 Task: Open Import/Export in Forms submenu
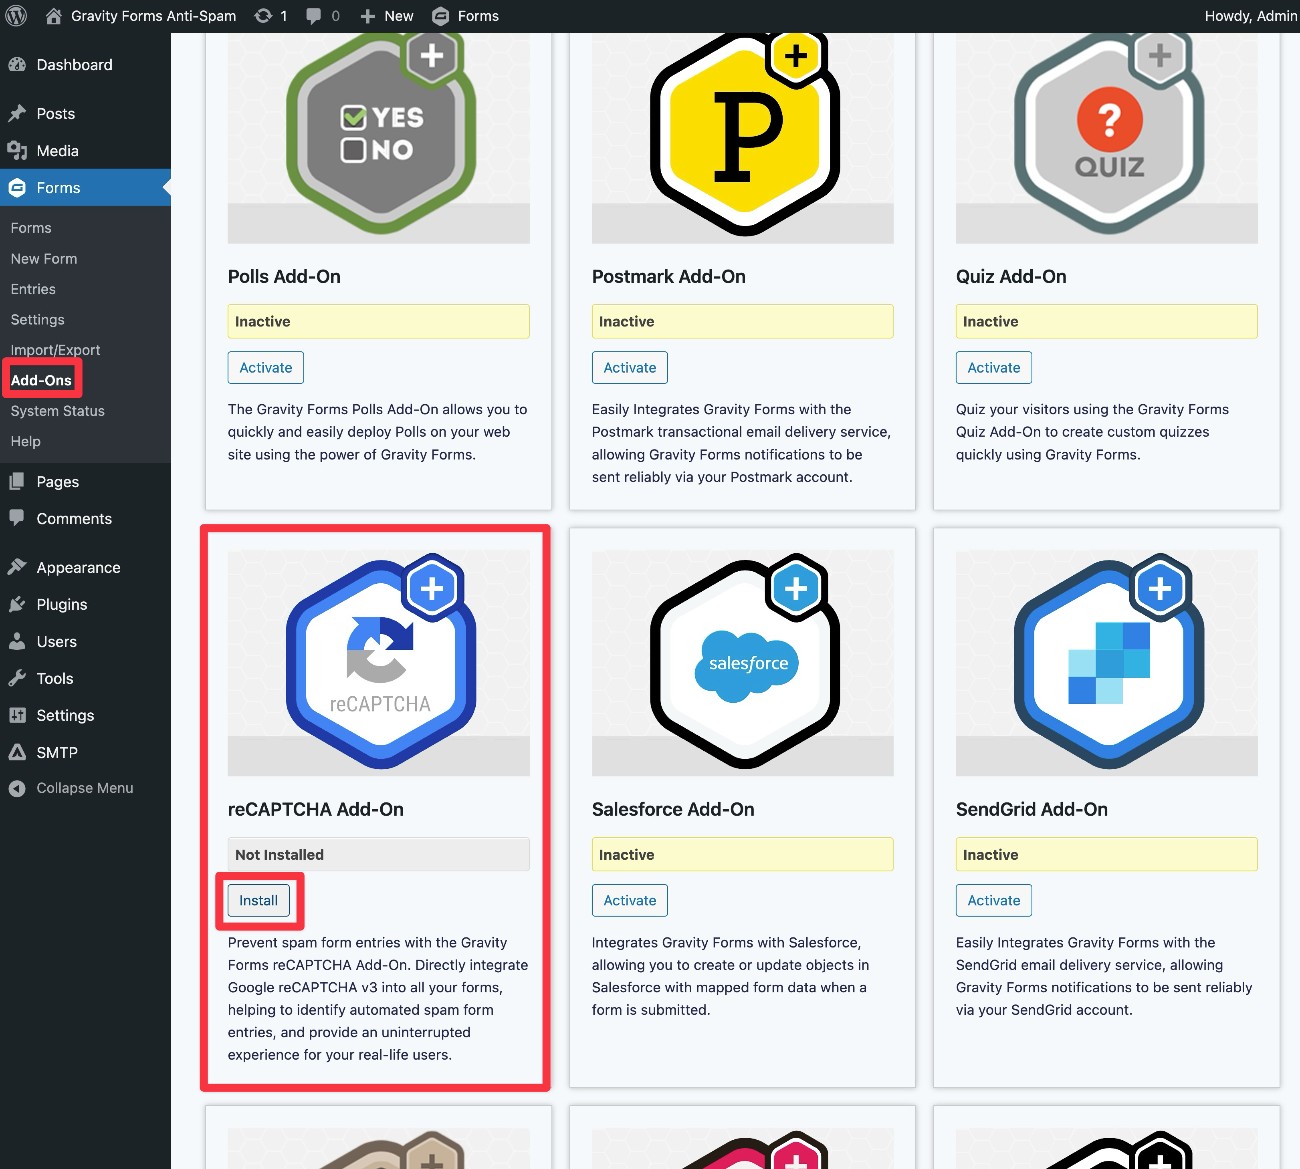(55, 350)
